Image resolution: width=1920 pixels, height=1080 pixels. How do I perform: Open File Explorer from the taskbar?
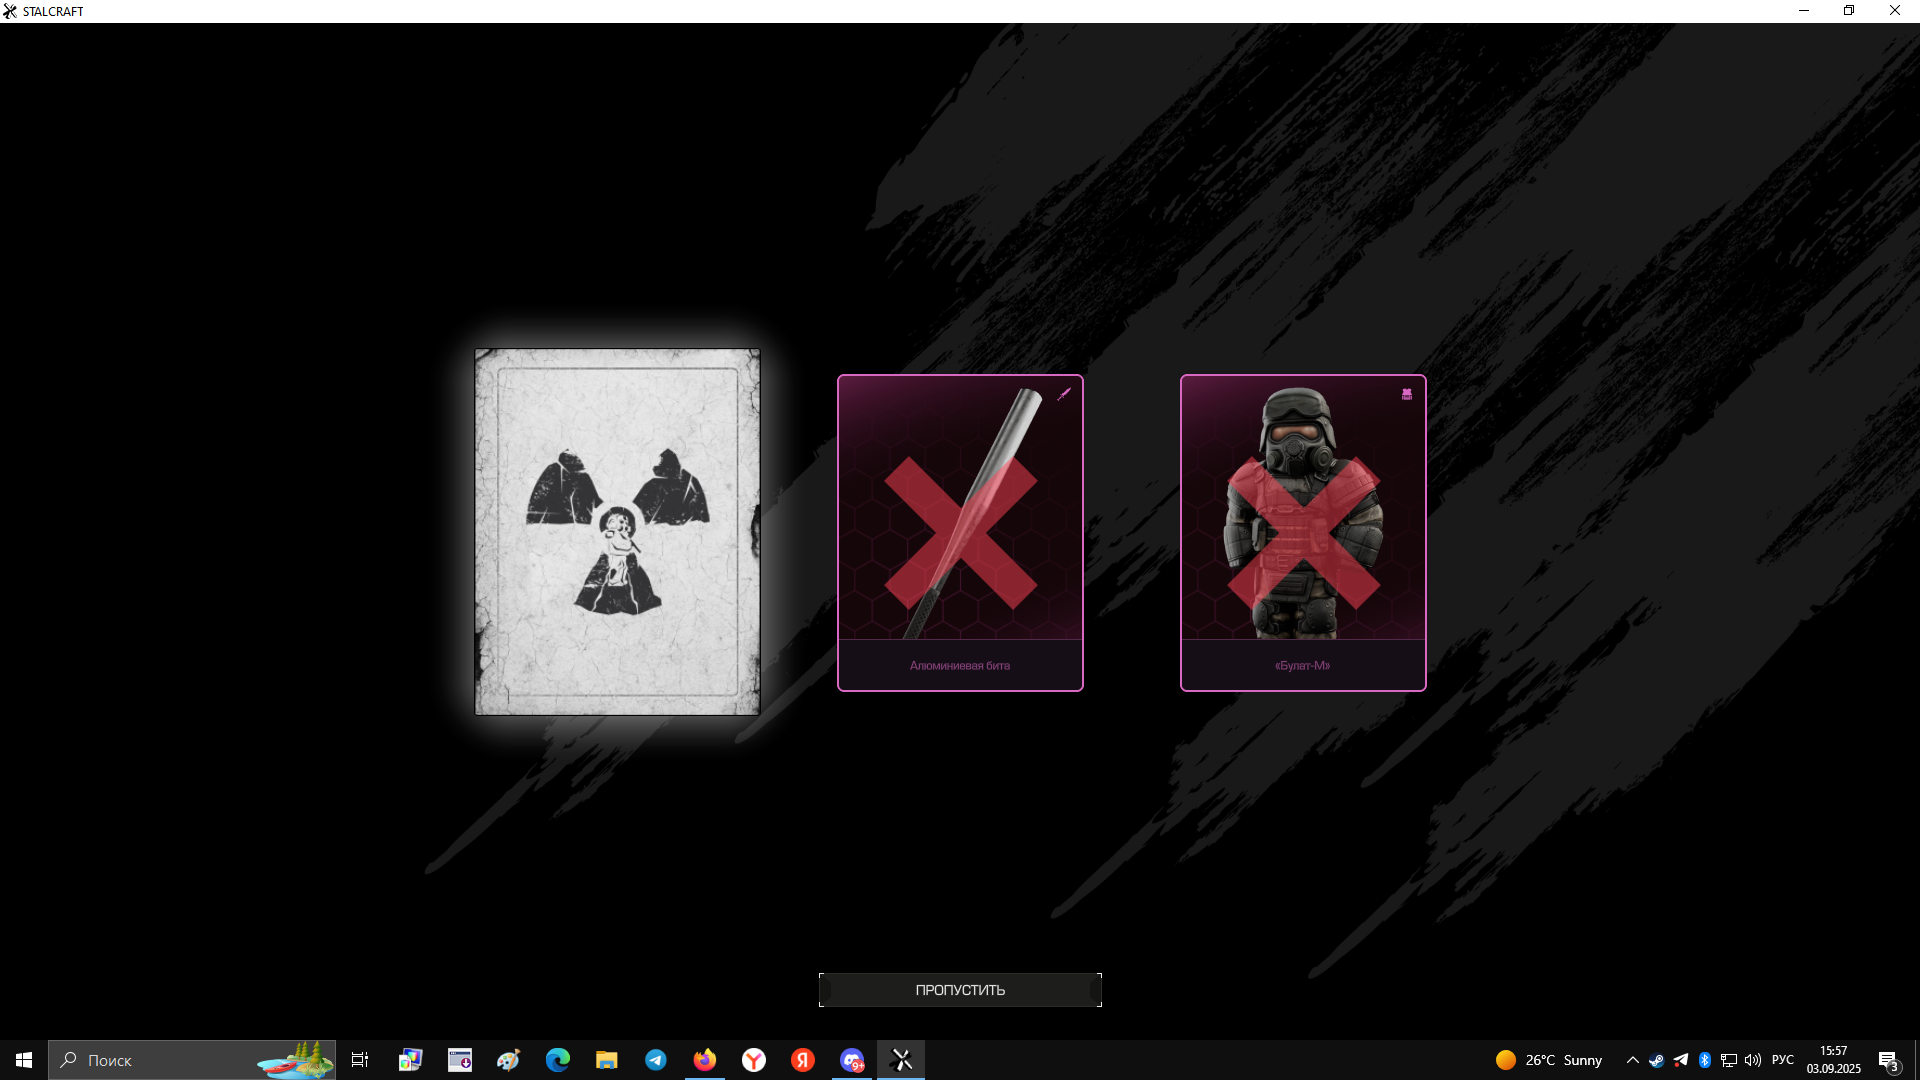coord(607,1060)
